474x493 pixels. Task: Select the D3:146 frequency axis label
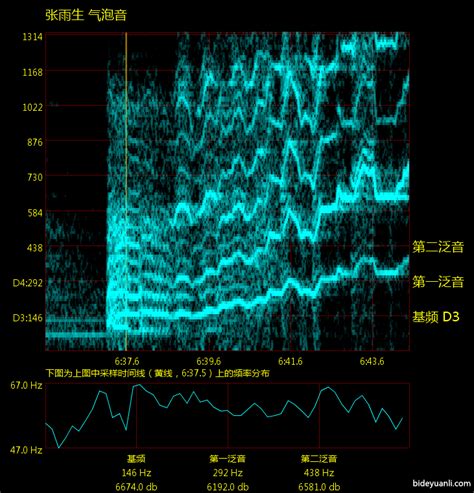point(28,318)
